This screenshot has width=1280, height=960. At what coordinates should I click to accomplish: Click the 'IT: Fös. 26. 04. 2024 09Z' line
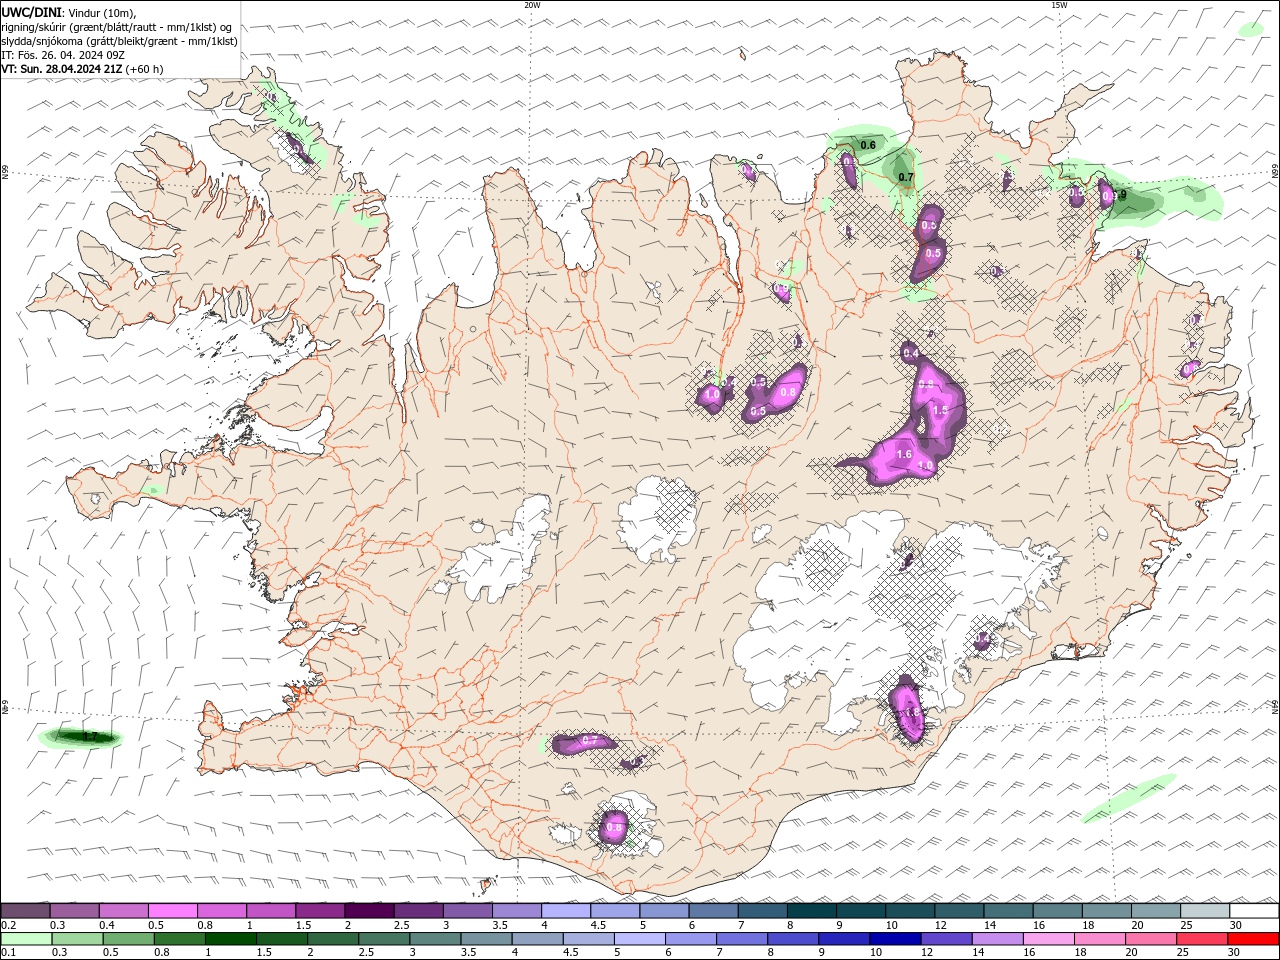pos(62,55)
